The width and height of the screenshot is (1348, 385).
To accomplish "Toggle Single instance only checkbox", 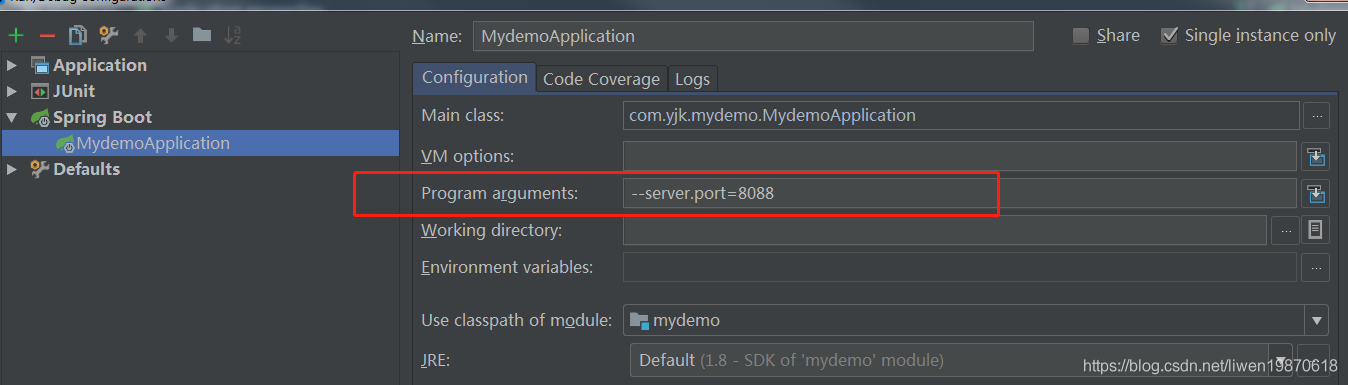I will (x=1169, y=36).
